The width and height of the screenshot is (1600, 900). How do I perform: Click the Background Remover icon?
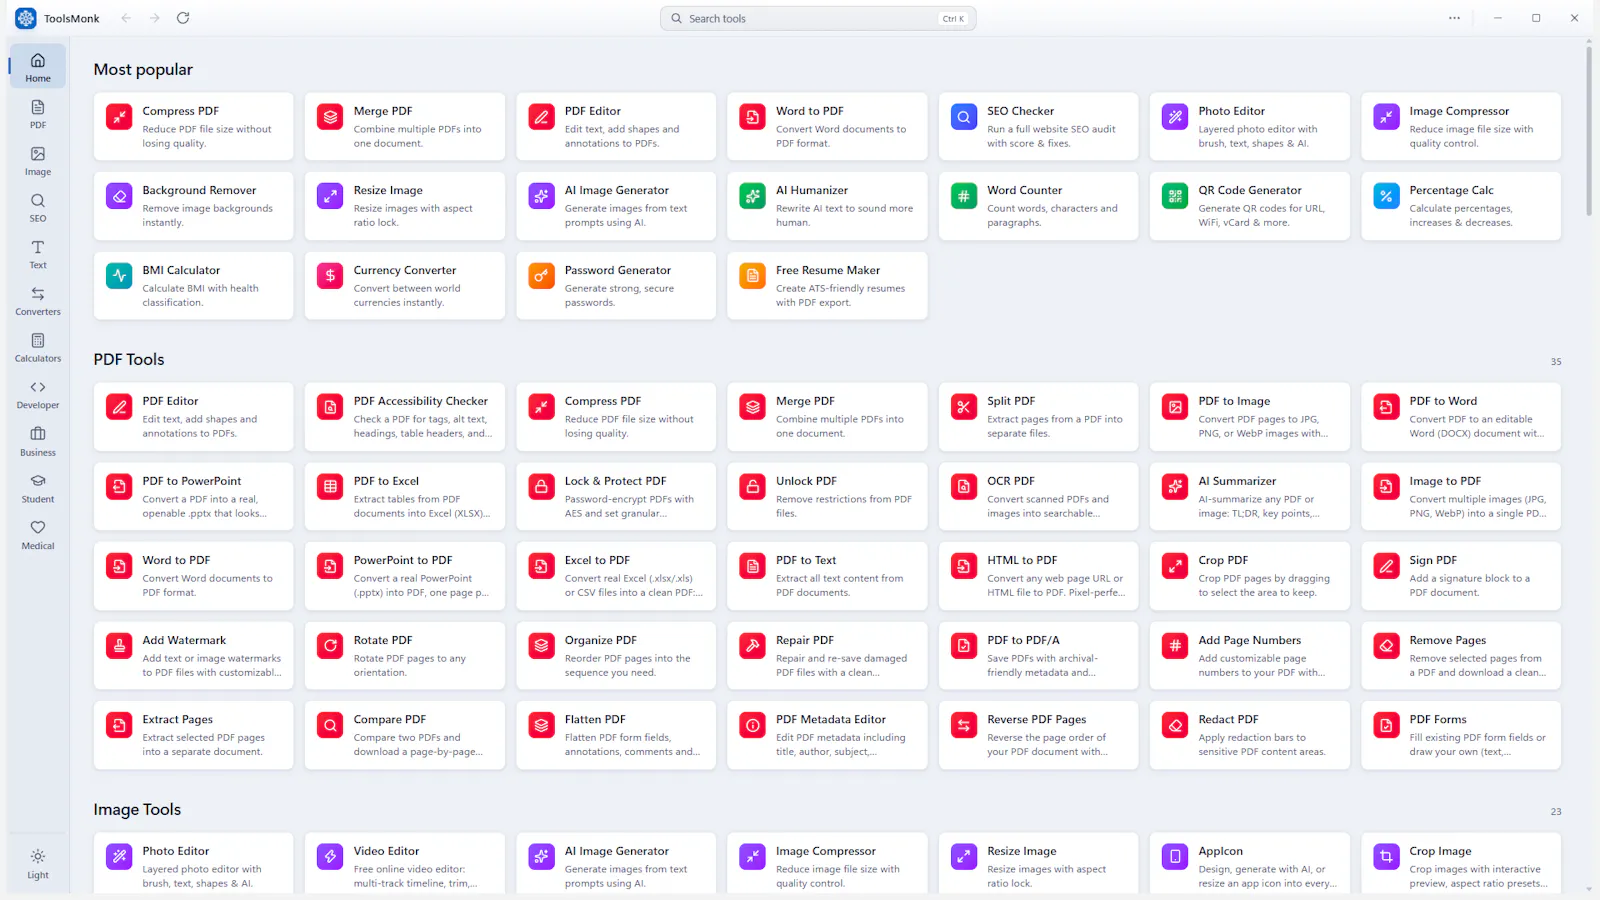click(119, 196)
